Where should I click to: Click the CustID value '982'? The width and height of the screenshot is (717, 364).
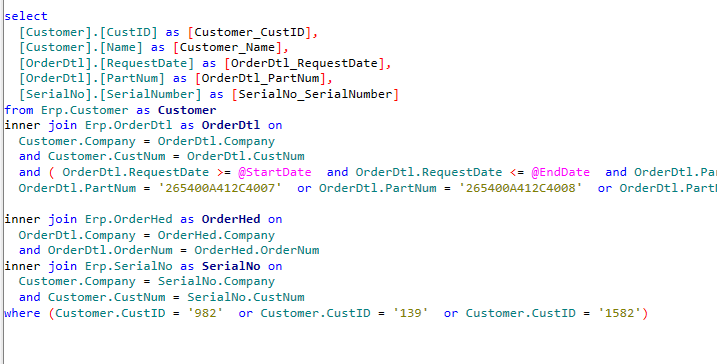[205, 314]
